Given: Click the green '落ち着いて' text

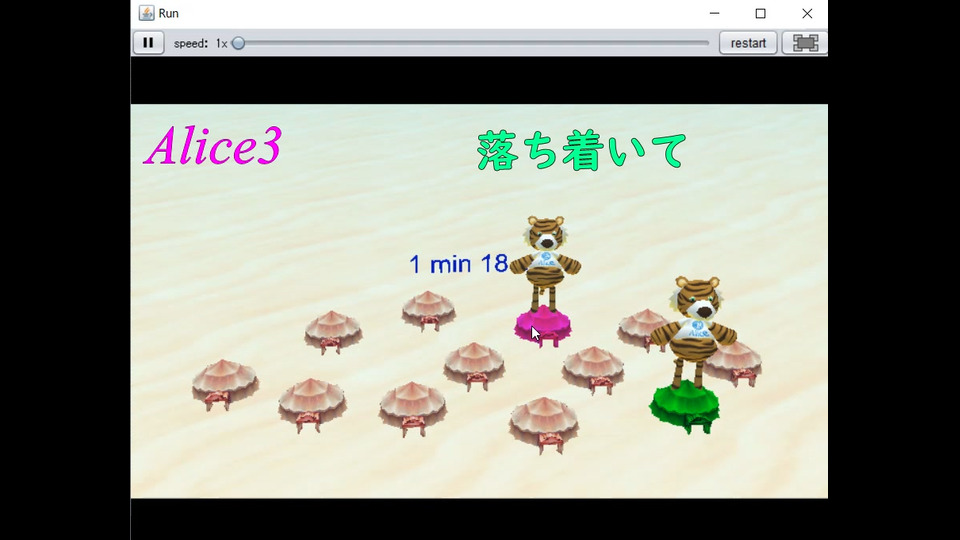Looking at the screenshot, I should (x=581, y=150).
